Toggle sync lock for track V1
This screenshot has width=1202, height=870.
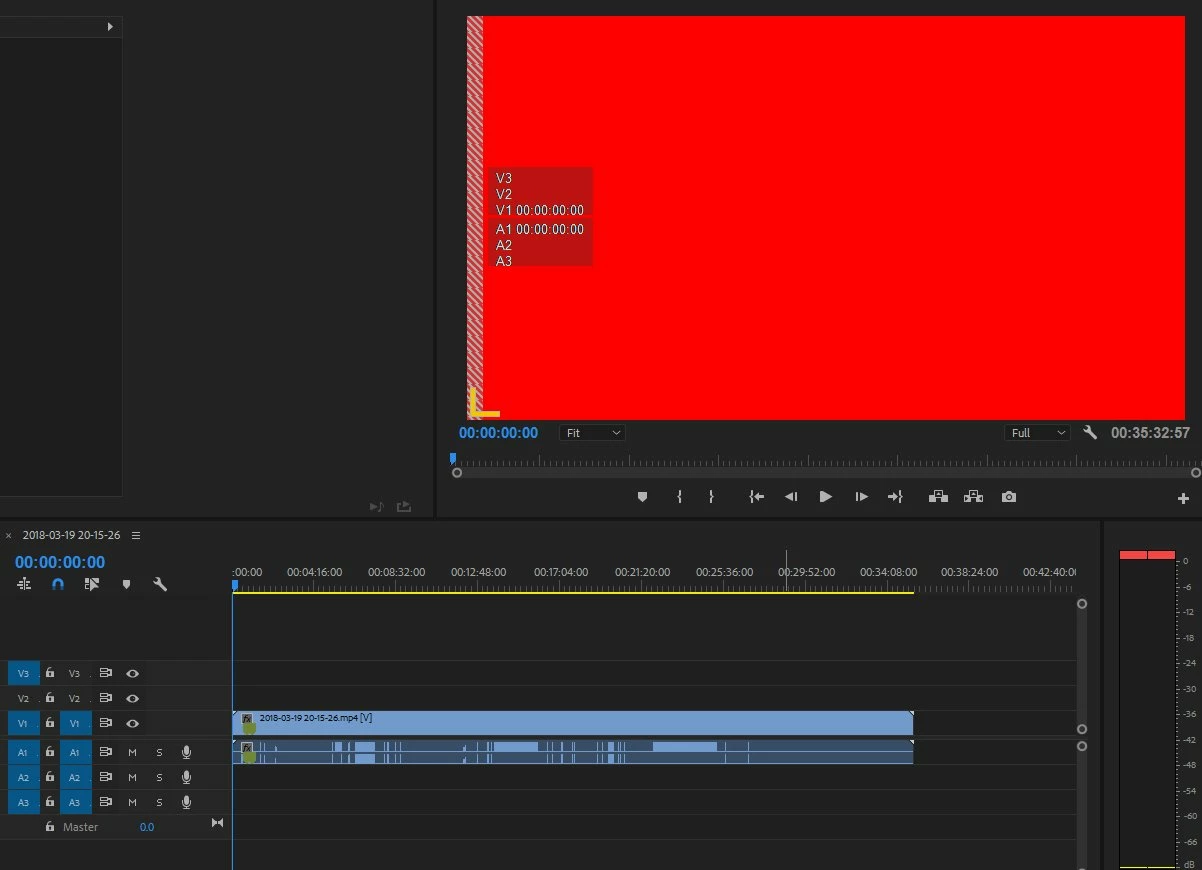pos(105,723)
